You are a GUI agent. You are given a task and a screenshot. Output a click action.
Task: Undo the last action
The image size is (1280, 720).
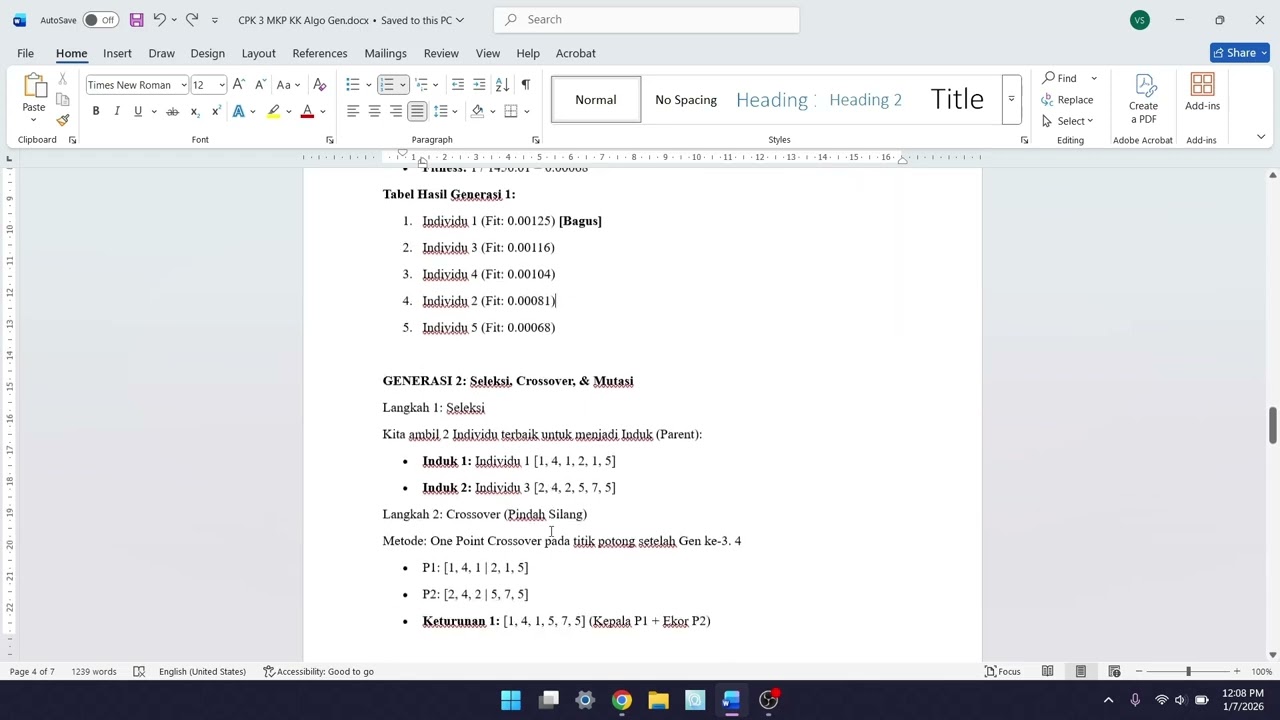(x=158, y=20)
